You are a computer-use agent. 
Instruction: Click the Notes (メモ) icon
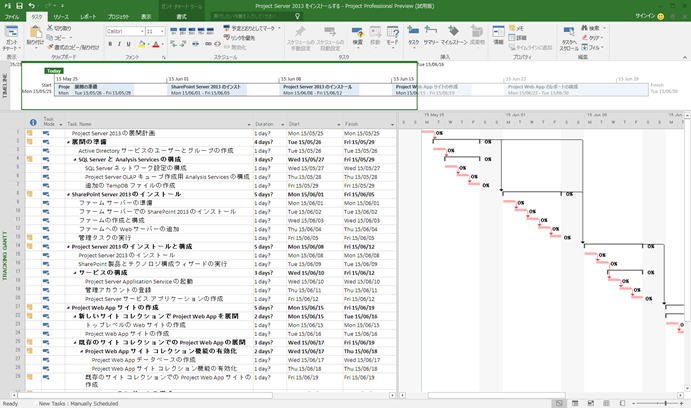(x=512, y=28)
